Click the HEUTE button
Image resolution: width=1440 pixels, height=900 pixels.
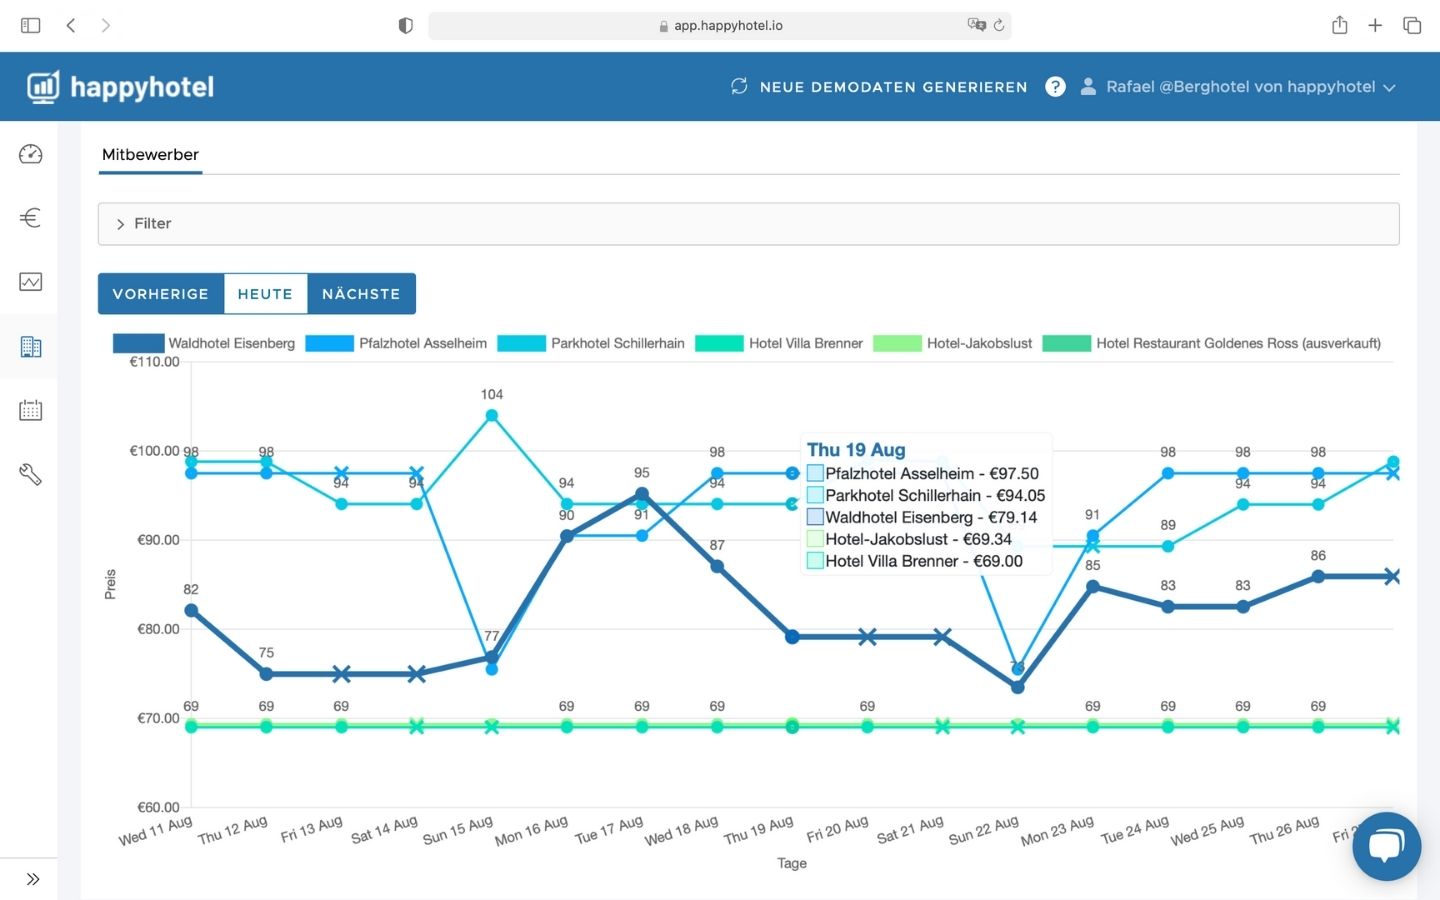[x=265, y=294]
